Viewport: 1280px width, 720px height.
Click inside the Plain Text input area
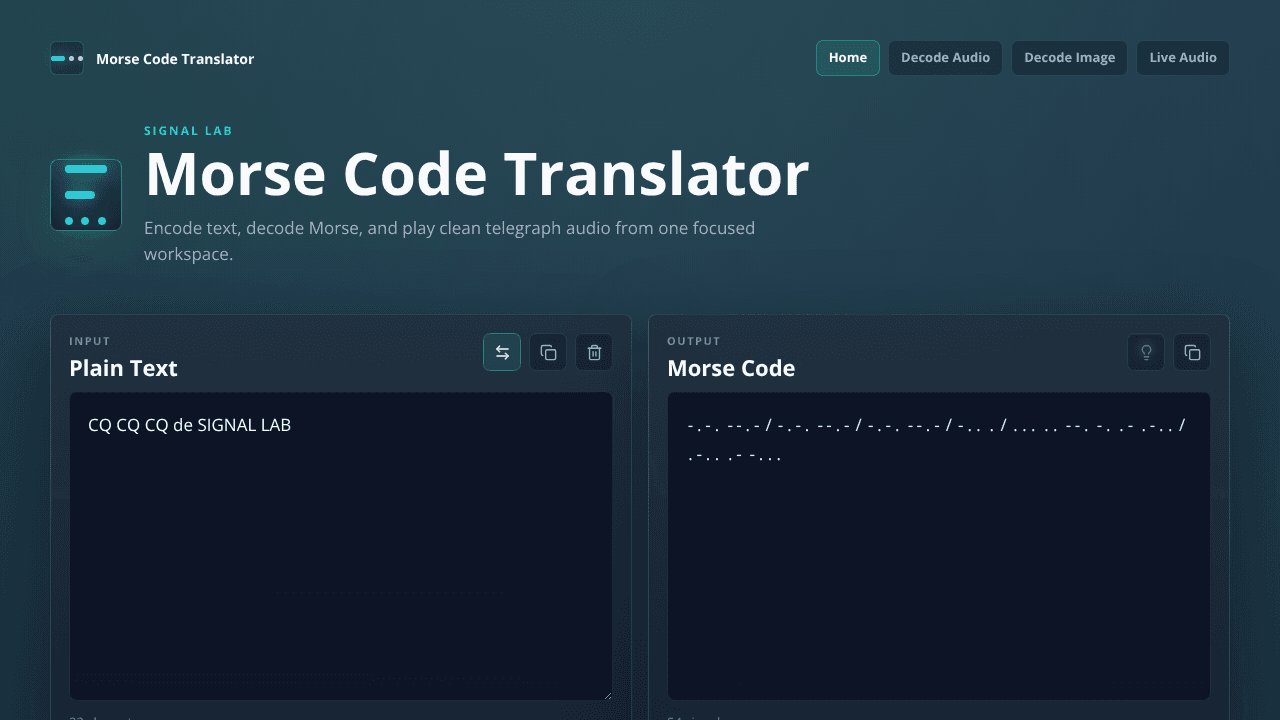(x=341, y=546)
